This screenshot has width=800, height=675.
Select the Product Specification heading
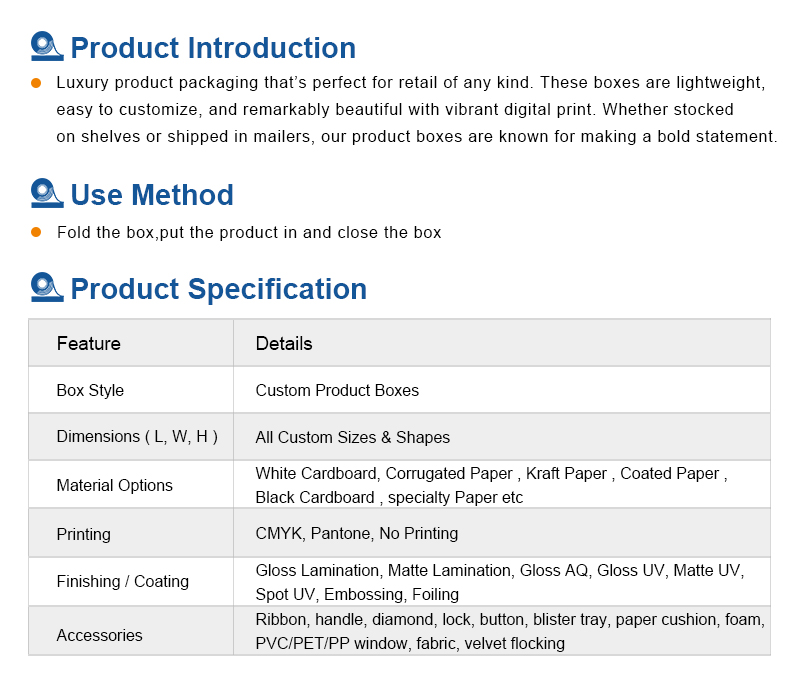point(219,289)
